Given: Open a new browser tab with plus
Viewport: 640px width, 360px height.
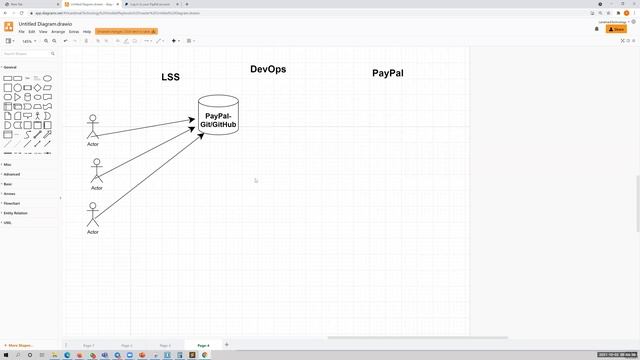Looking at the screenshot, I should (x=187, y=4).
